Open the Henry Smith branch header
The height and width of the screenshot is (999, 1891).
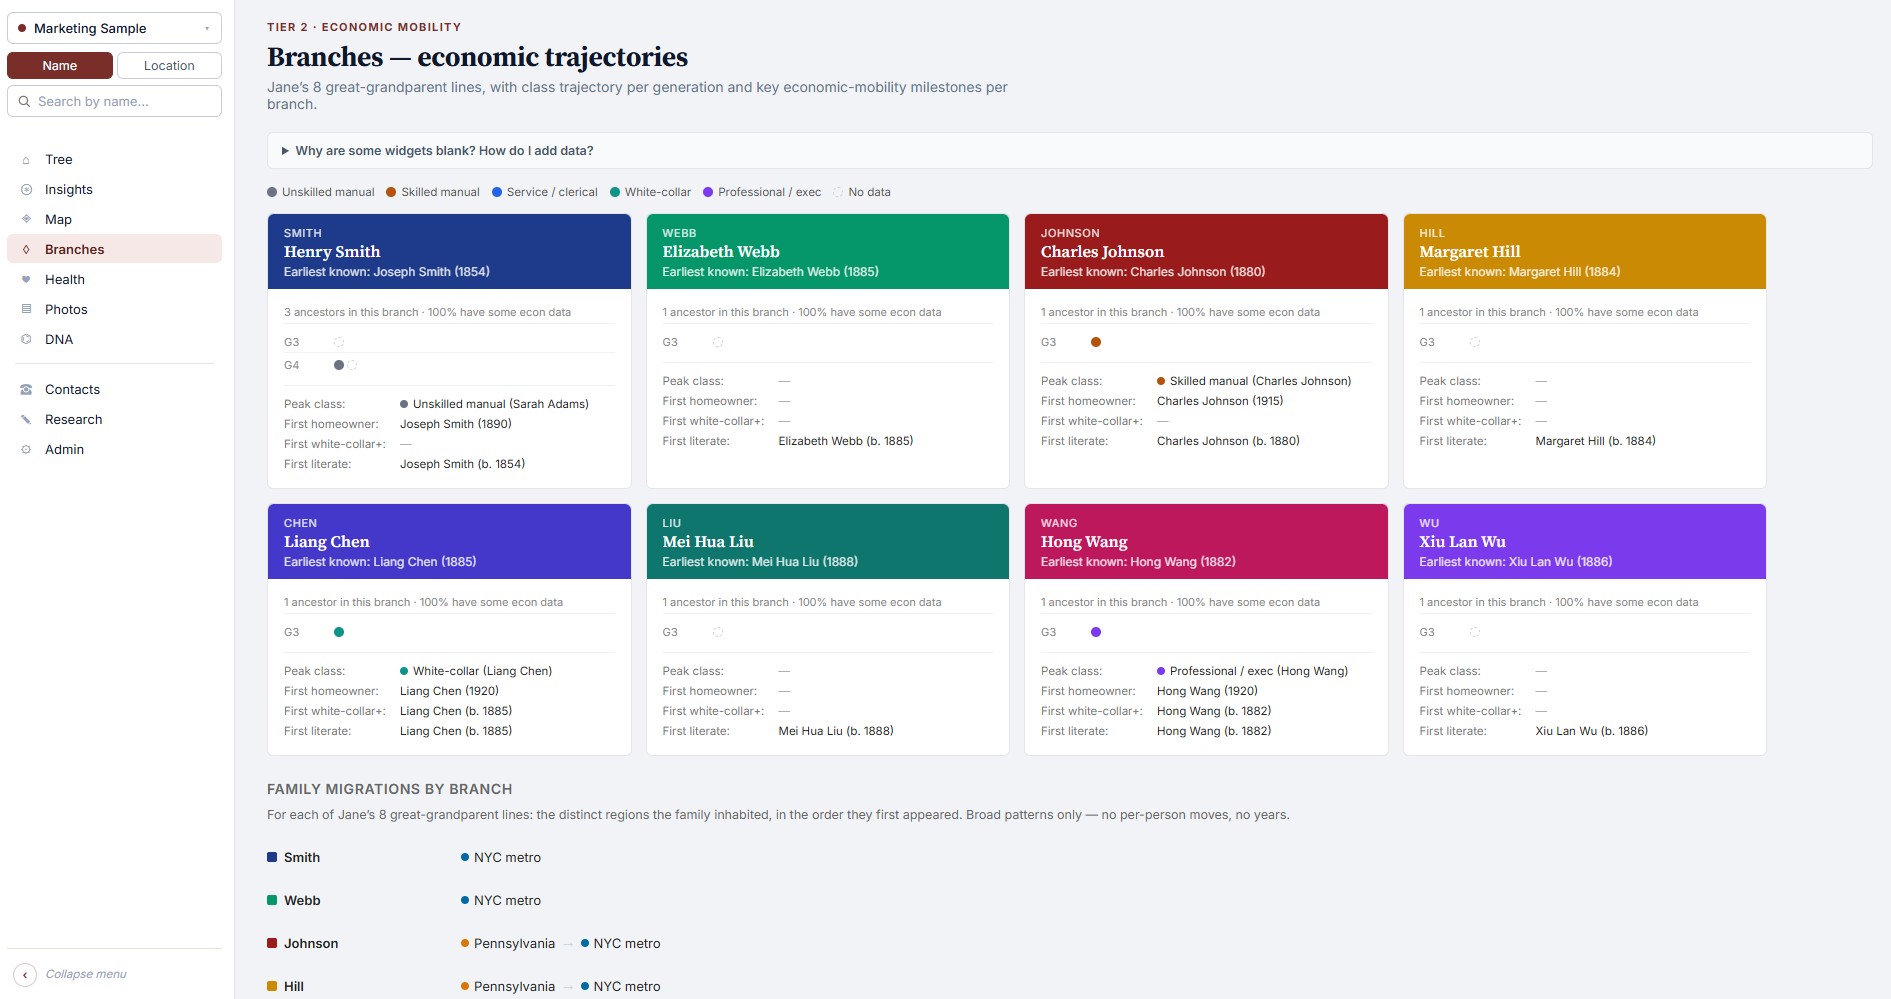click(x=449, y=252)
